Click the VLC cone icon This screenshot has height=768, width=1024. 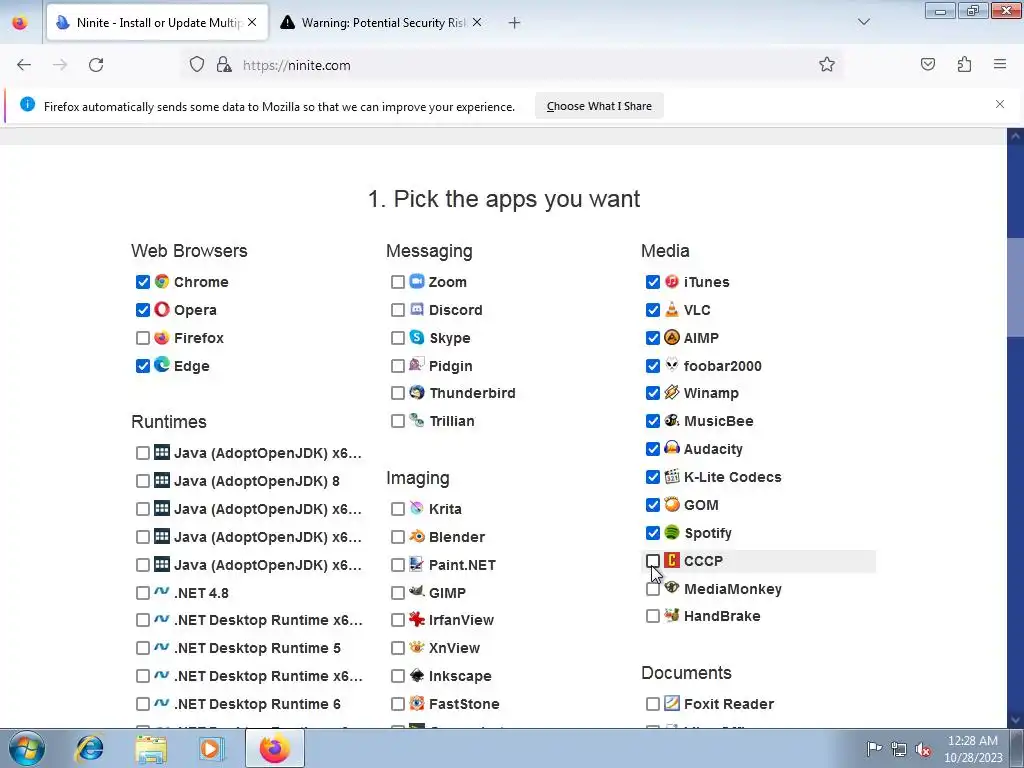tap(672, 310)
